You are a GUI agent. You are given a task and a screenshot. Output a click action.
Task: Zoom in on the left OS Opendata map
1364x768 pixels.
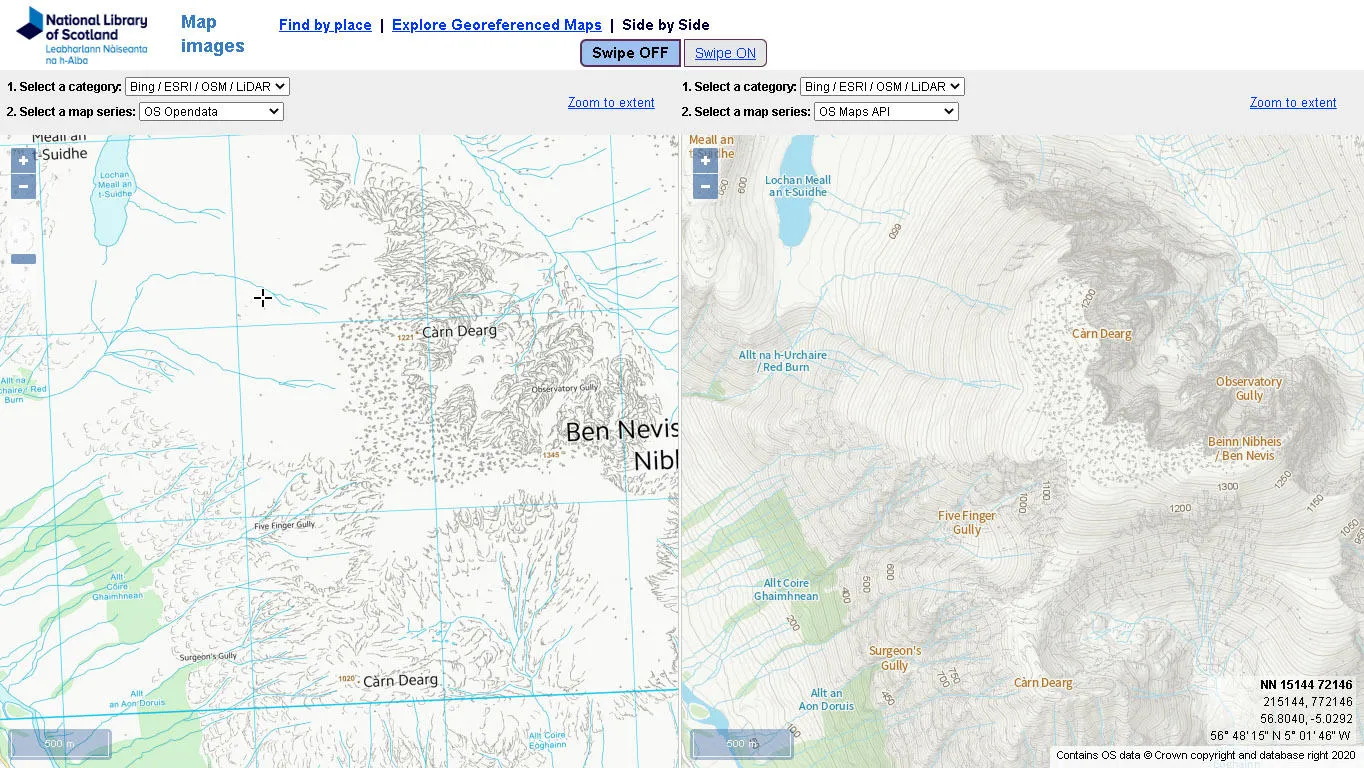tap(22, 160)
